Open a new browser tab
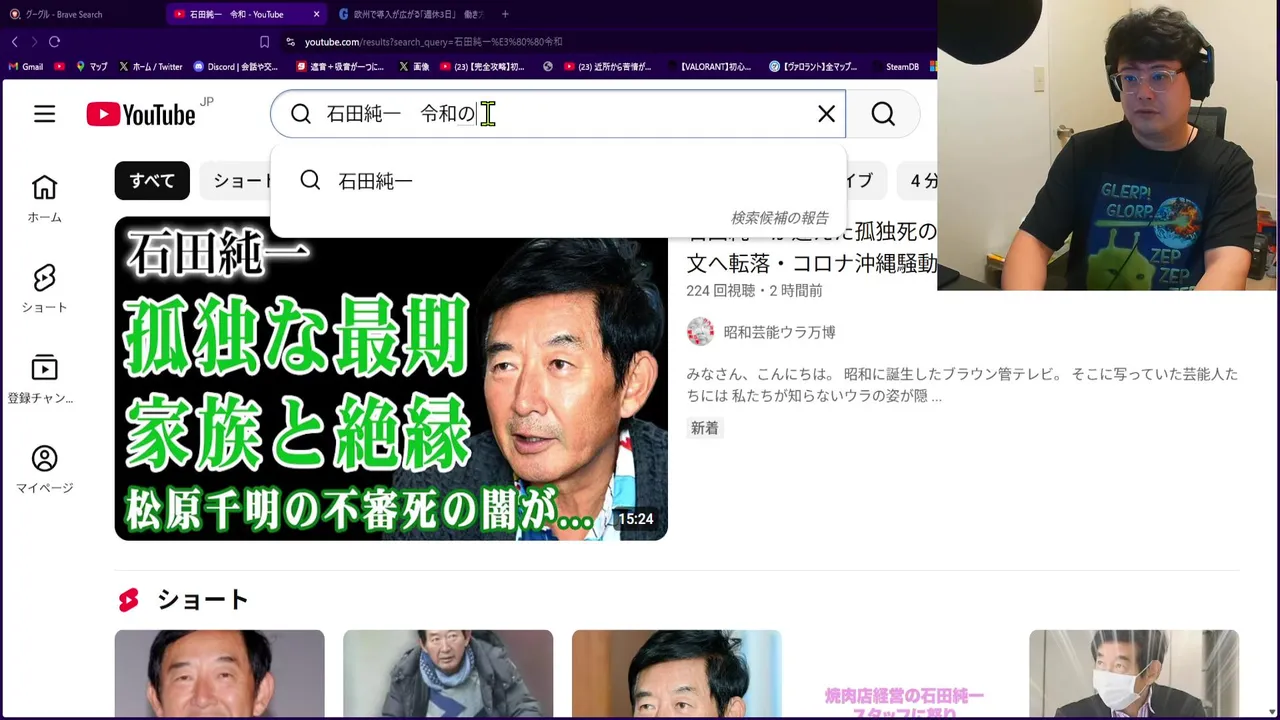 (x=505, y=14)
